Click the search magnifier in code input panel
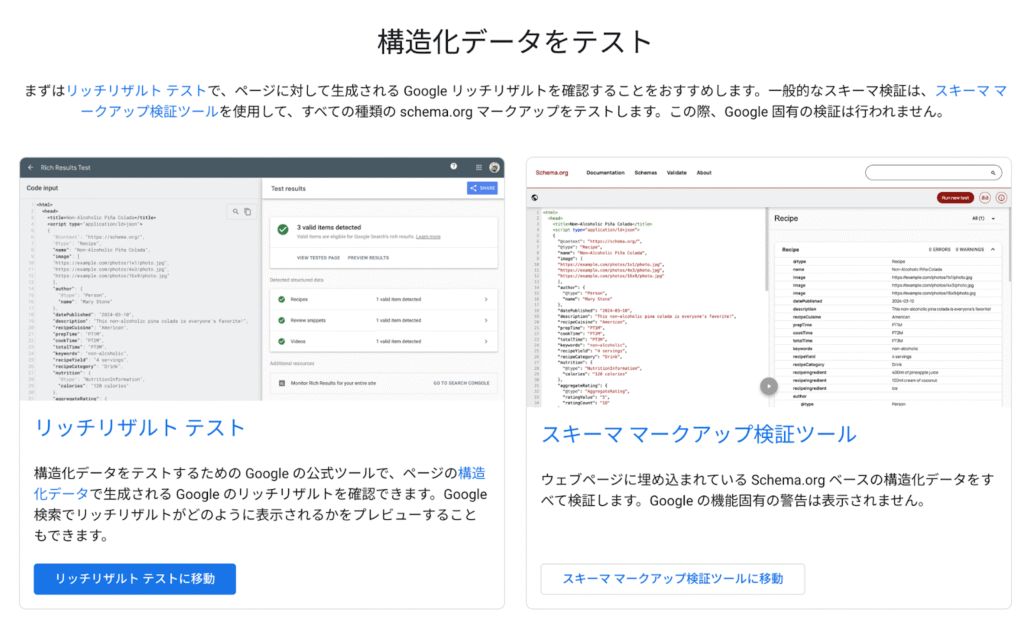This screenshot has height=628, width=1024. tap(236, 212)
